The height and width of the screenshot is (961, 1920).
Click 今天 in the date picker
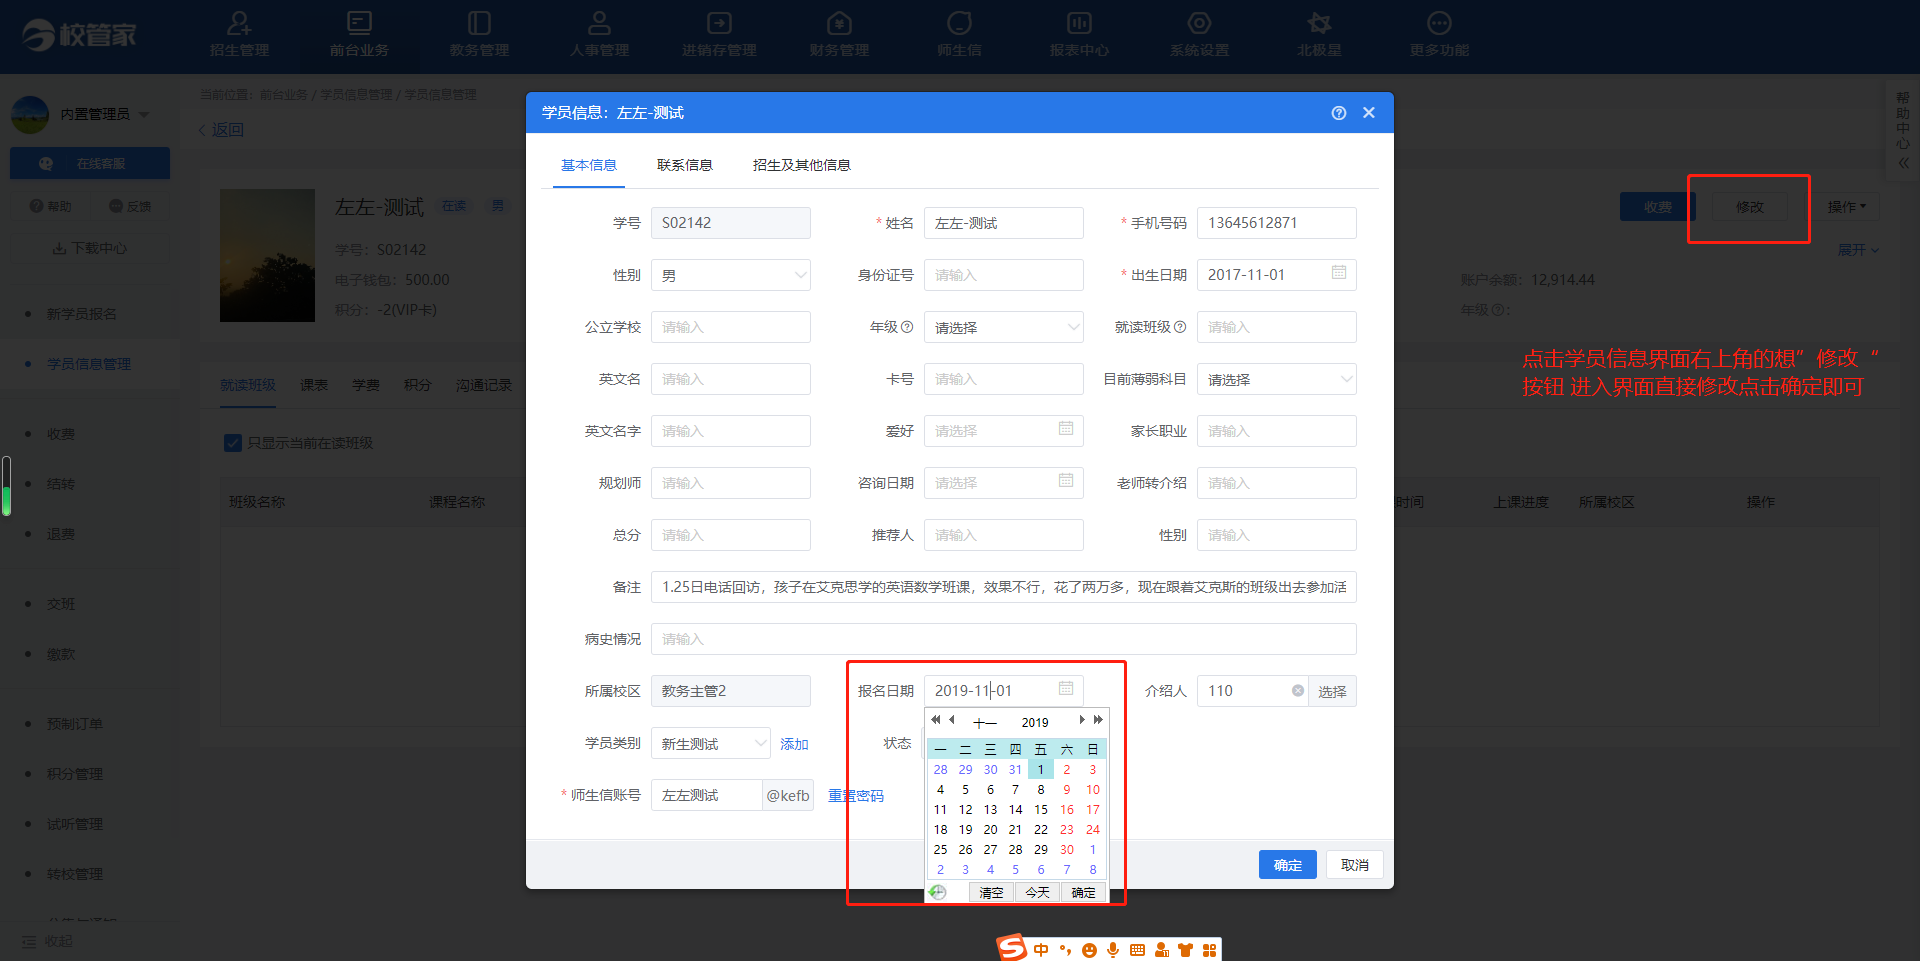pyautogui.click(x=1038, y=892)
